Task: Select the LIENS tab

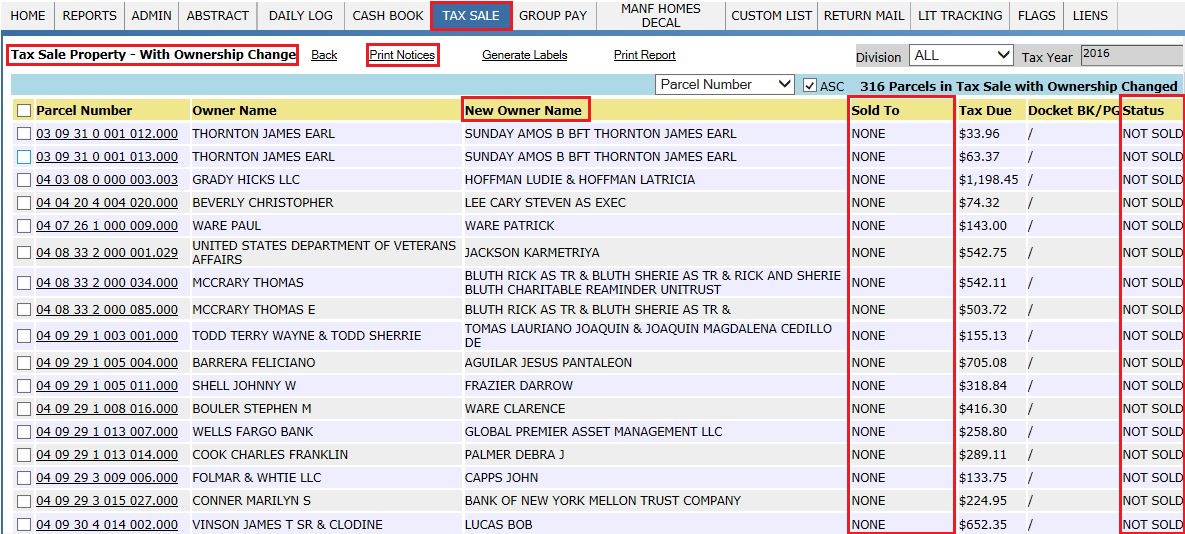Action: click(1089, 16)
